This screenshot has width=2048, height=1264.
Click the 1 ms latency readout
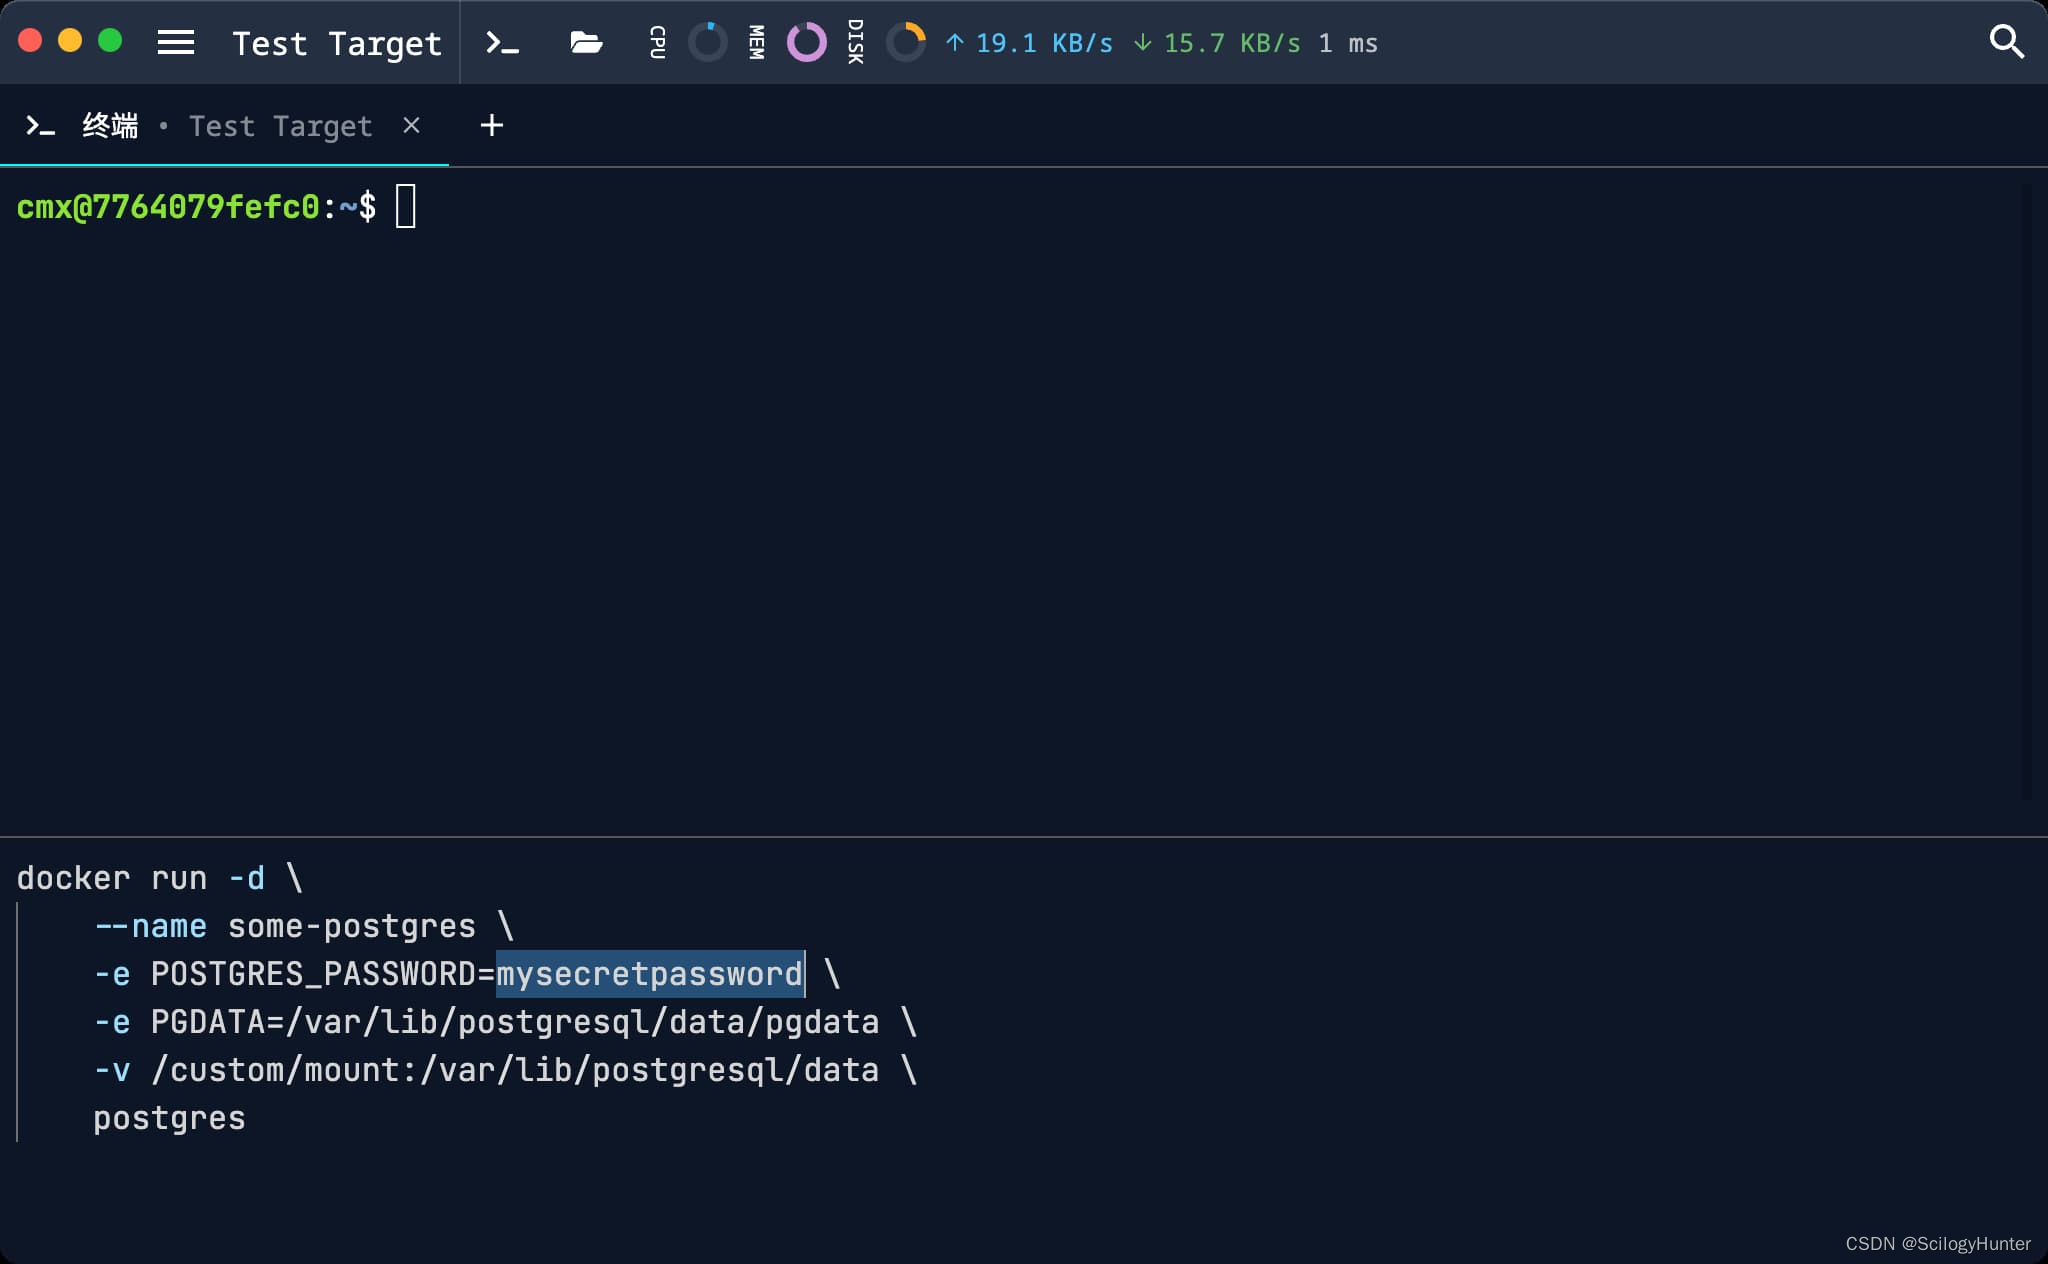point(1348,43)
